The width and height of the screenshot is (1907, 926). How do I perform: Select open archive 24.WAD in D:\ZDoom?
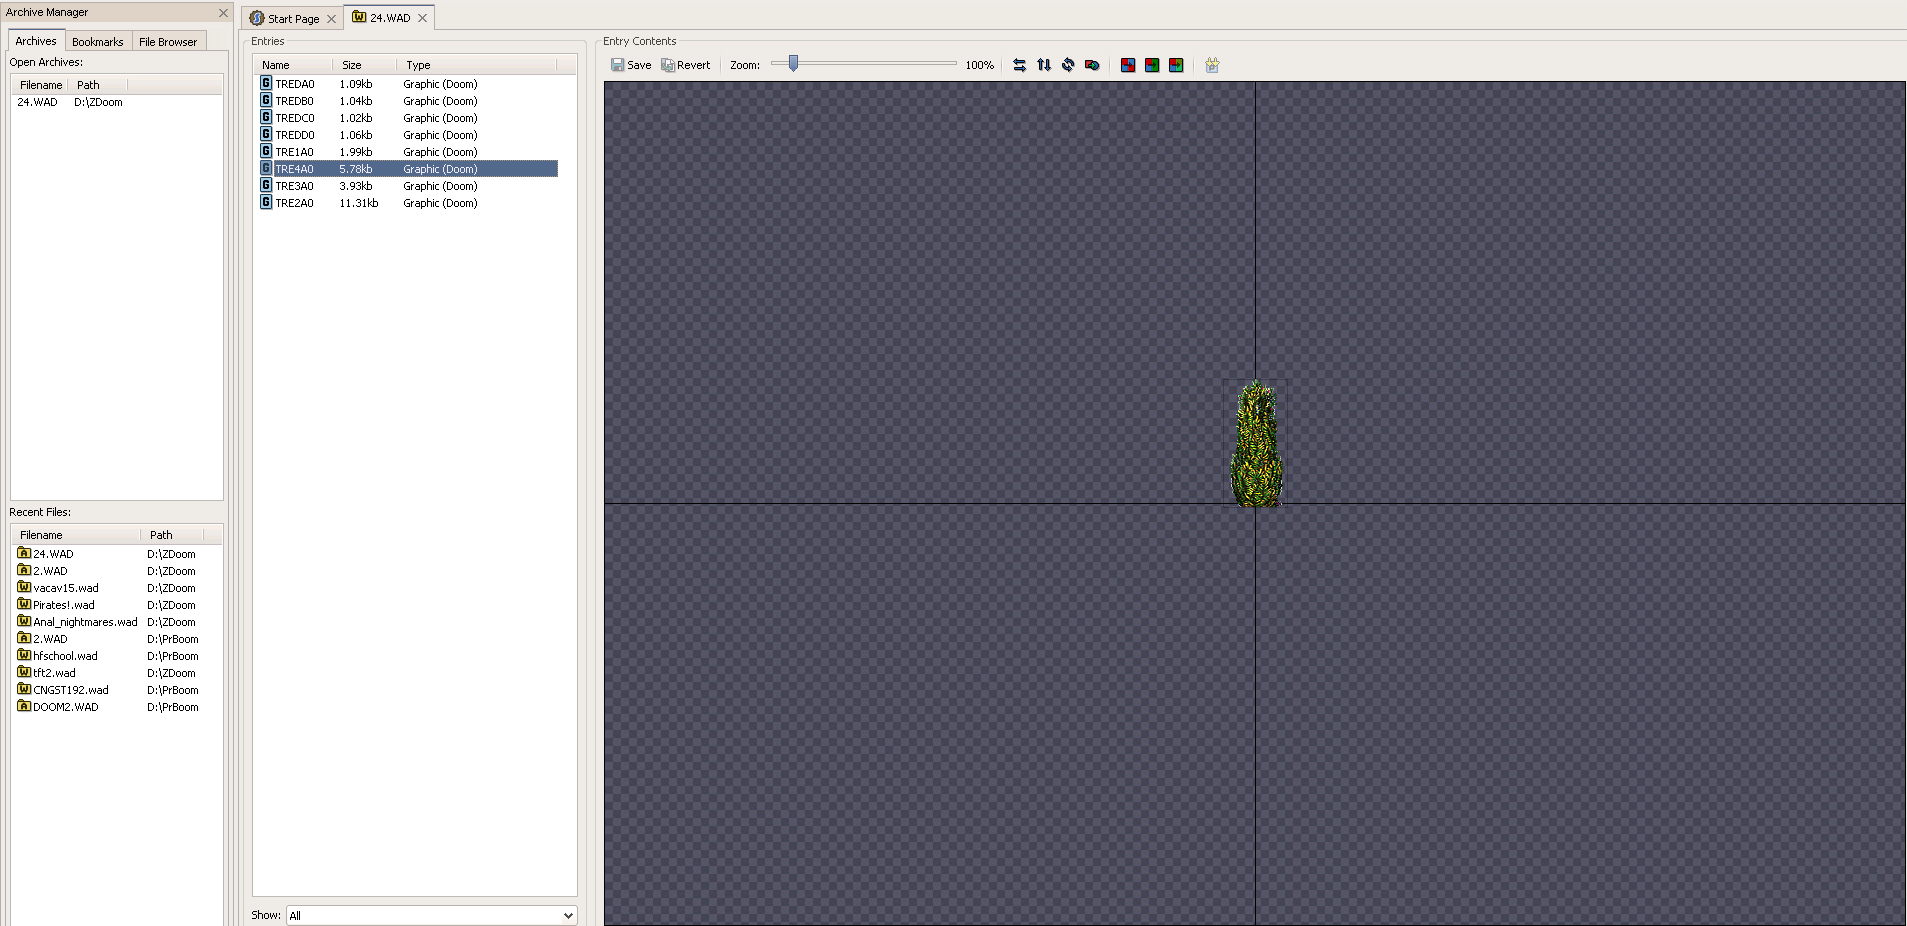click(x=116, y=102)
